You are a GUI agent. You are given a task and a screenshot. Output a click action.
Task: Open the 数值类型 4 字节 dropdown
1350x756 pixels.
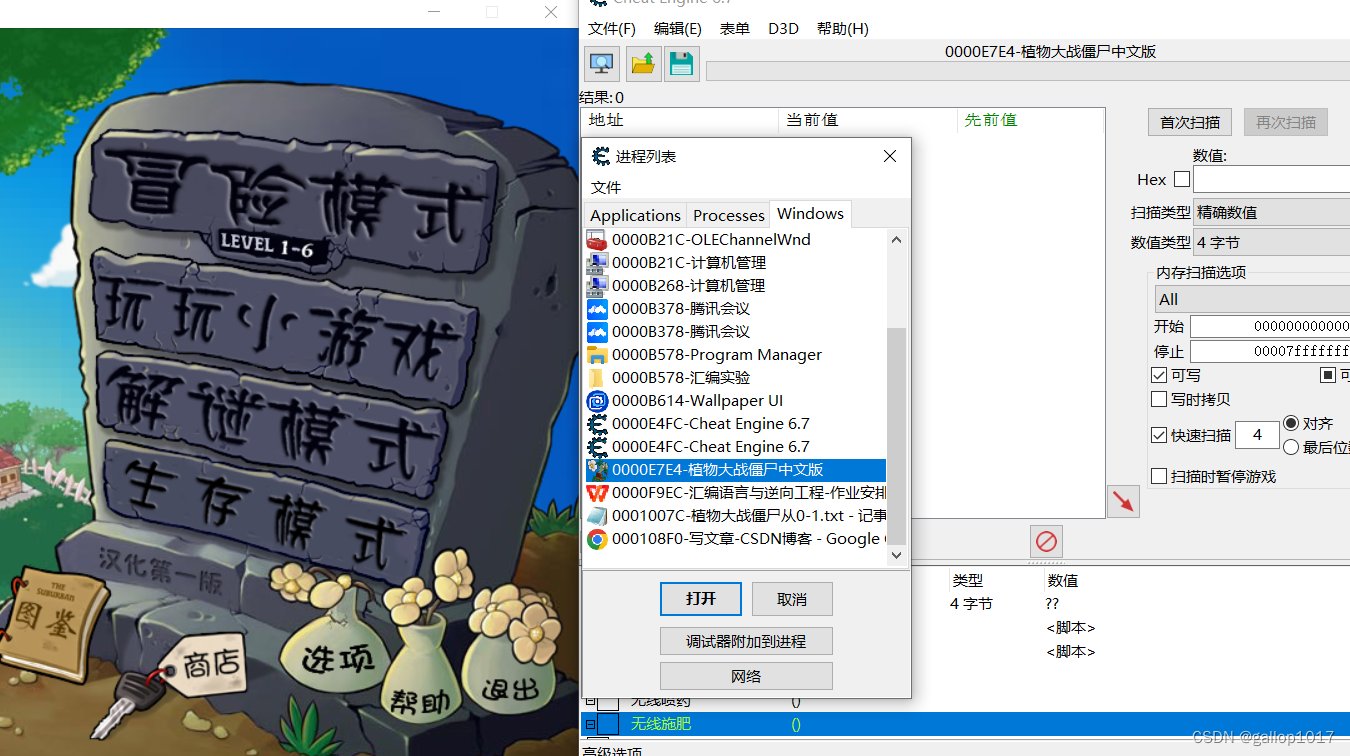tap(1272, 242)
